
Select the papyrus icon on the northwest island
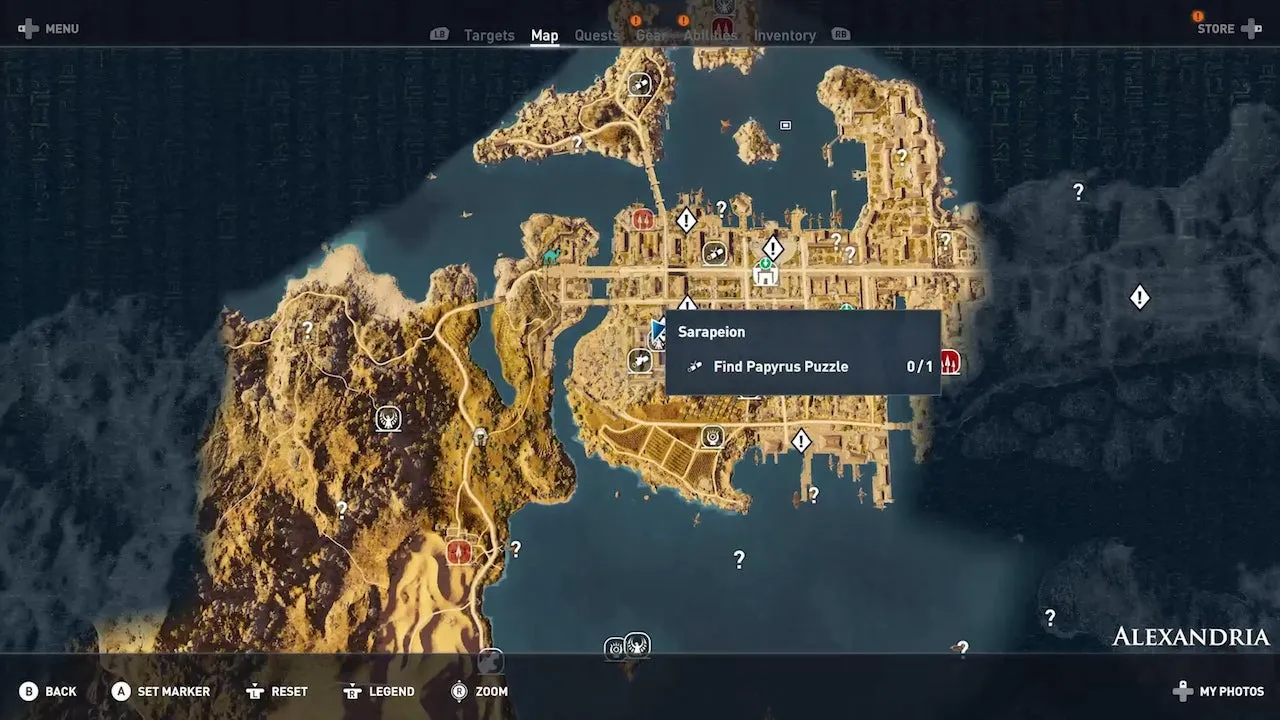click(641, 84)
